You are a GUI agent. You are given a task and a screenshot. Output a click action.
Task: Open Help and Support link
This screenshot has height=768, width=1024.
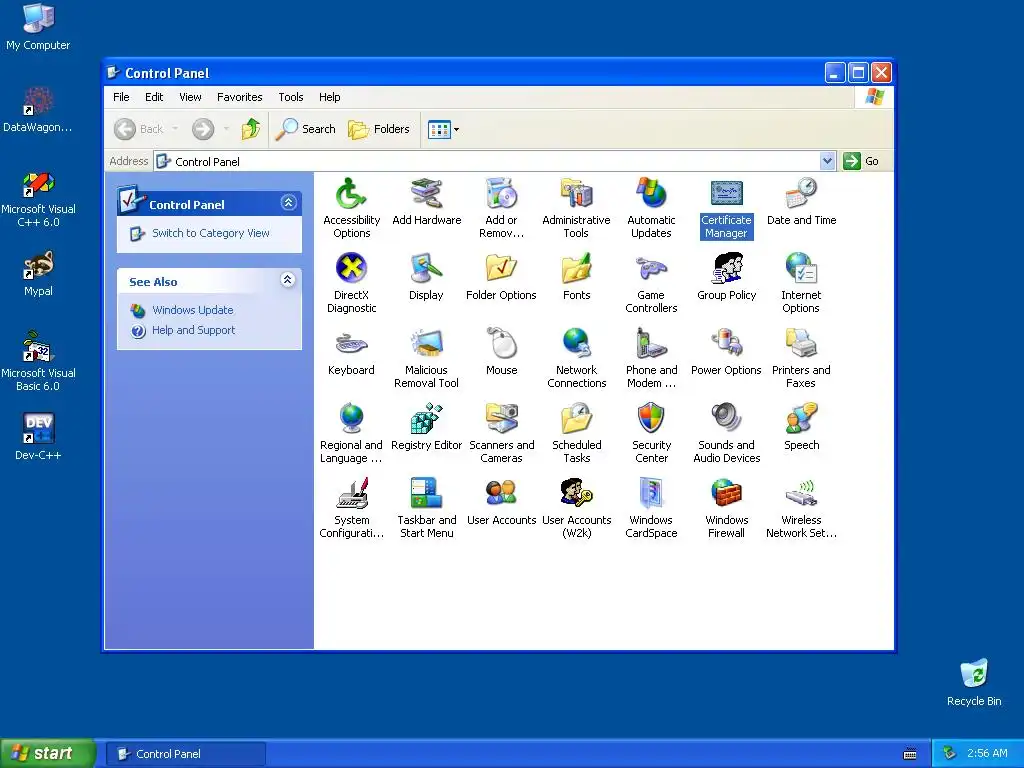[193, 330]
